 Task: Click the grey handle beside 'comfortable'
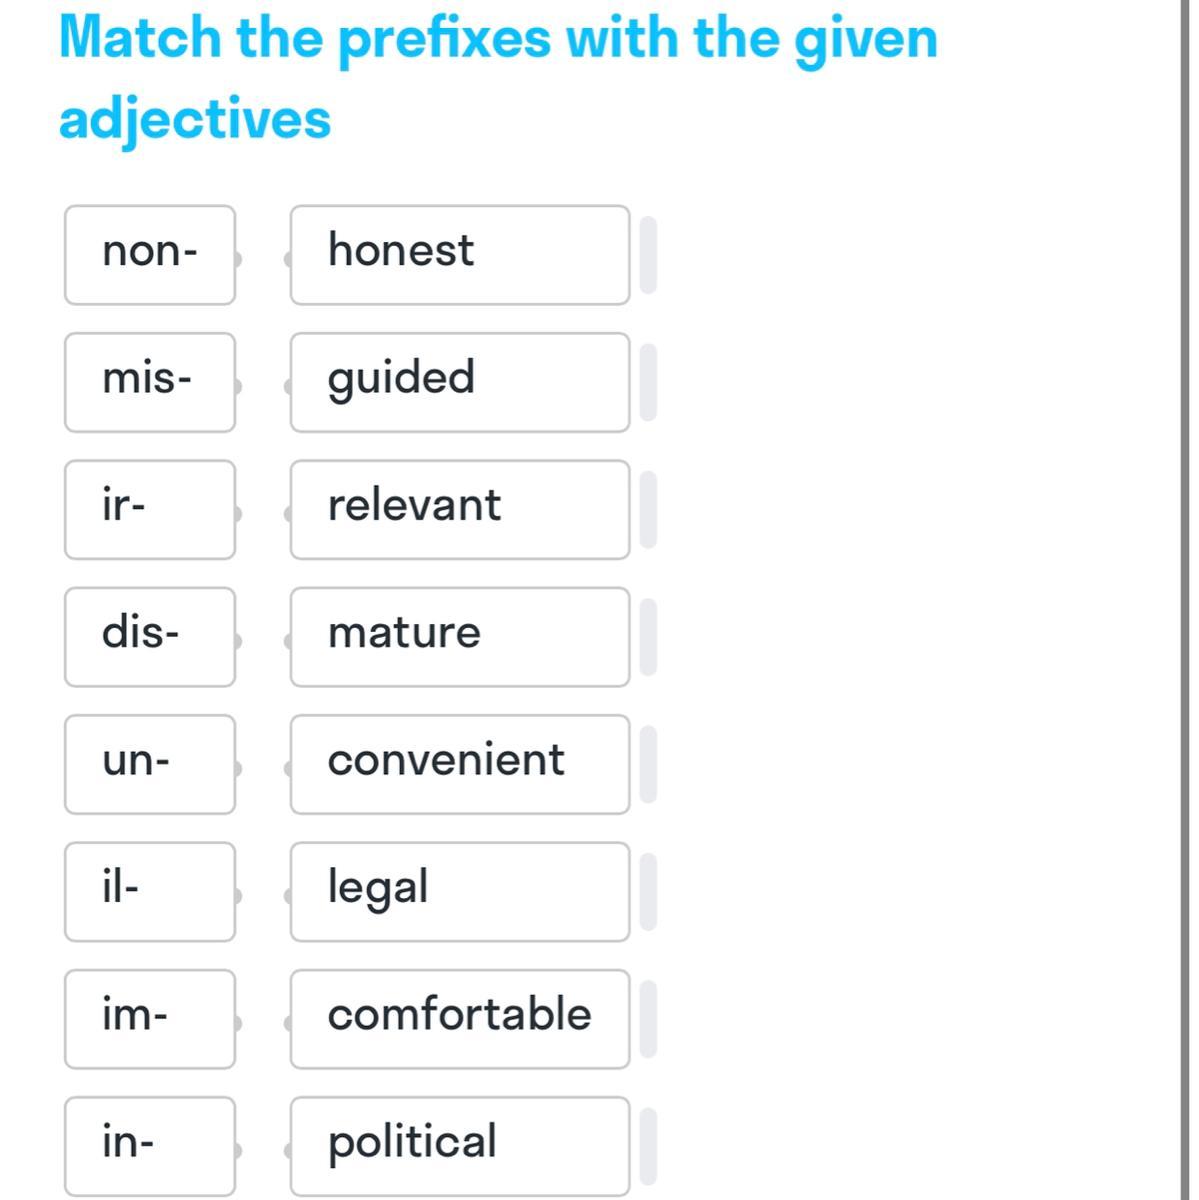tap(648, 1018)
